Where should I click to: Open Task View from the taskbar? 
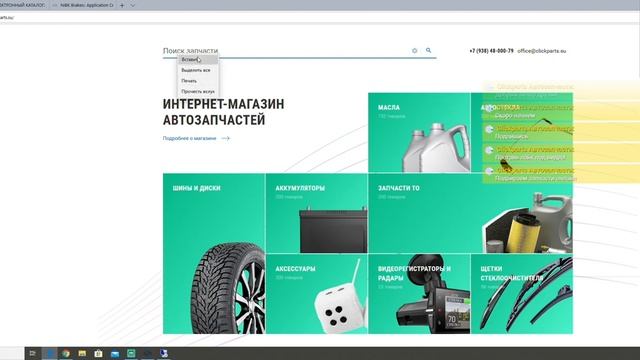33,353
